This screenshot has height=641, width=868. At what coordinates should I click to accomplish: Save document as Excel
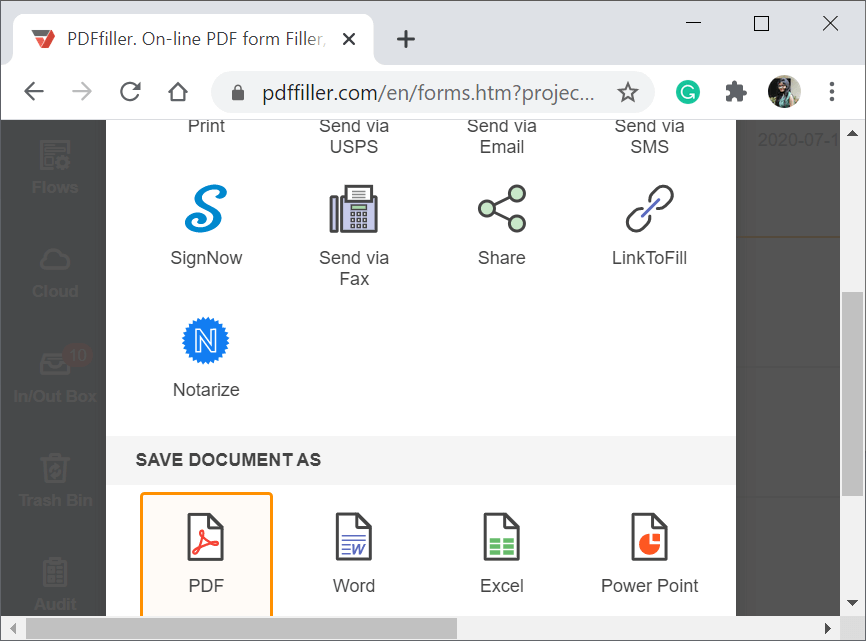point(502,554)
